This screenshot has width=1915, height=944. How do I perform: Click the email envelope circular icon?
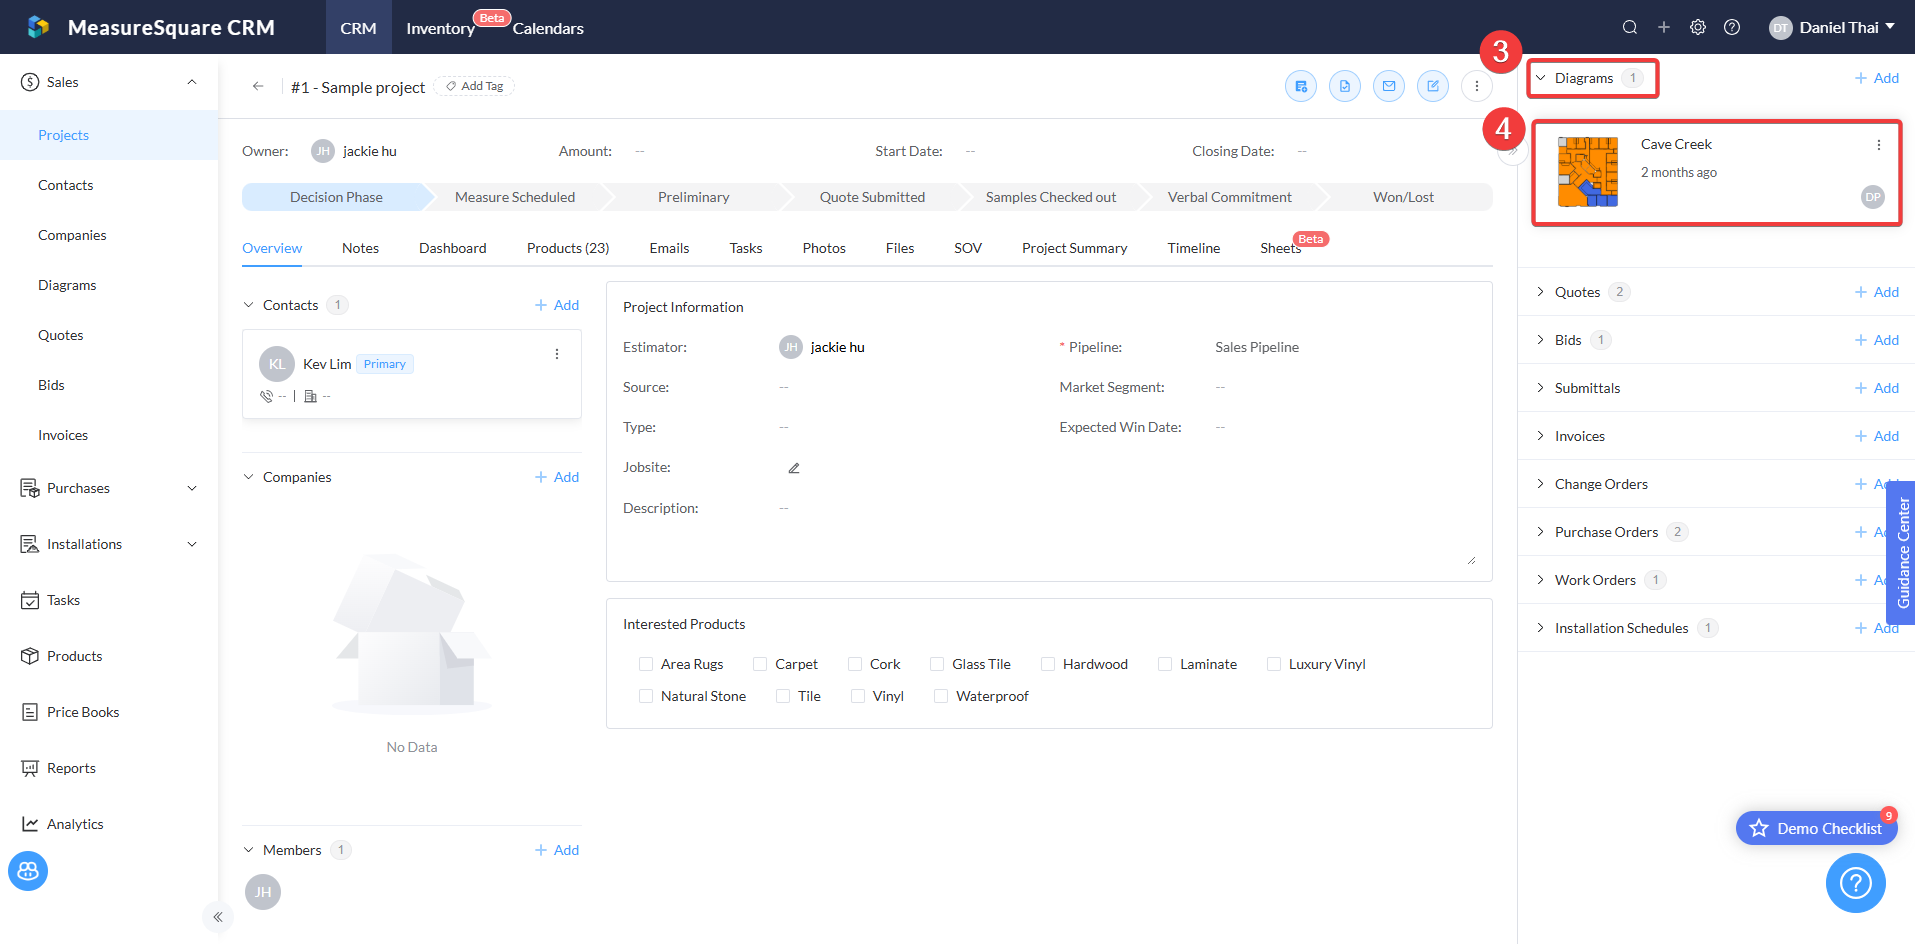pos(1389,86)
